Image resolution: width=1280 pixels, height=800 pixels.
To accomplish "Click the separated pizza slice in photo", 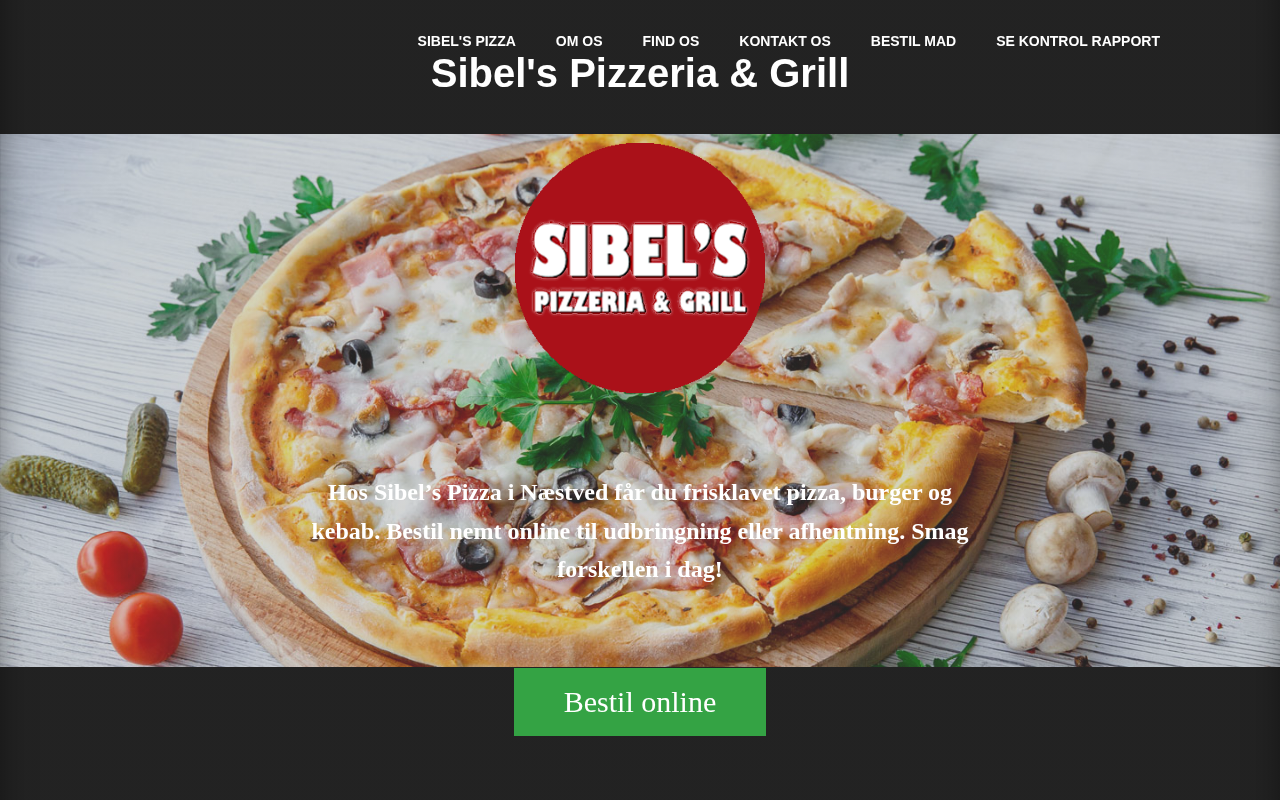I will coord(900,300).
